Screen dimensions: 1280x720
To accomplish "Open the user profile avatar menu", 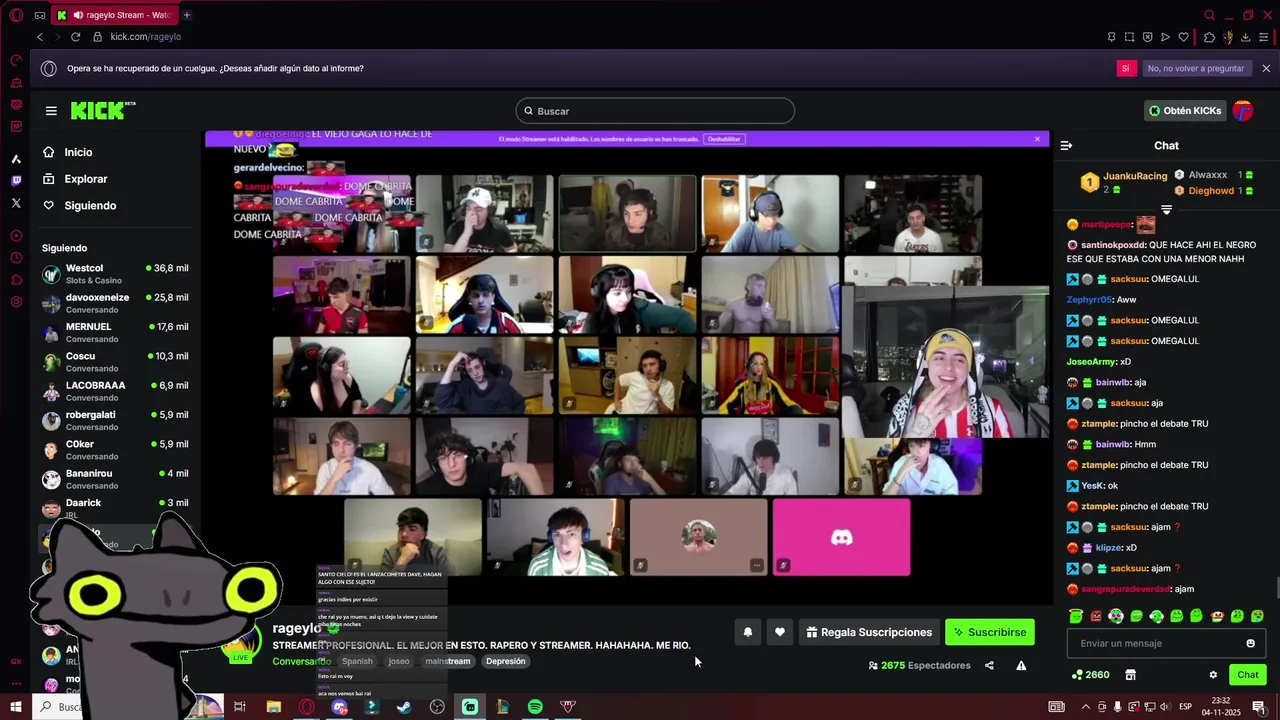I will point(1243,111).
